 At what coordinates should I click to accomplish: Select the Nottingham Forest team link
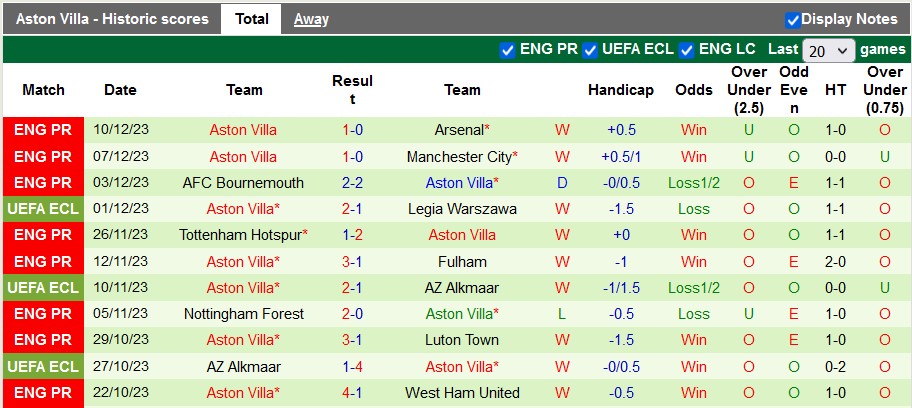coord(243,314)
